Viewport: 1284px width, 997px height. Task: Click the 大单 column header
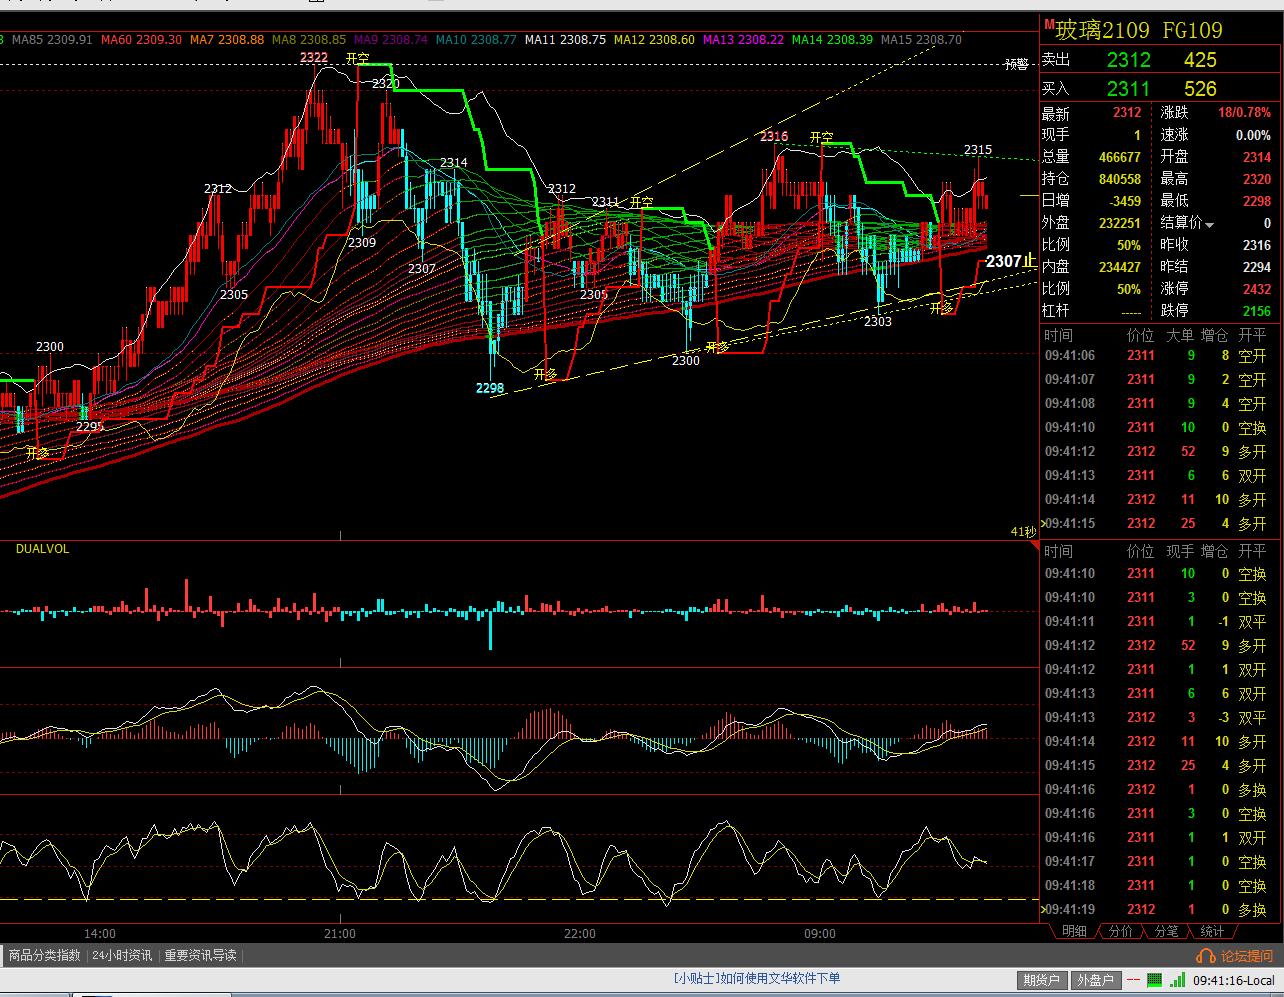[x=1180, y=335]
